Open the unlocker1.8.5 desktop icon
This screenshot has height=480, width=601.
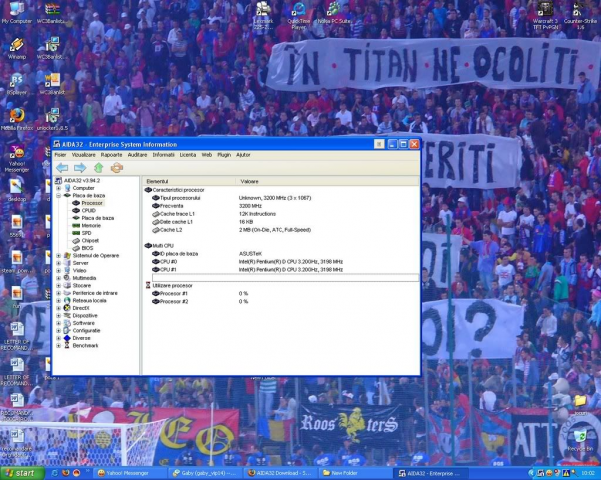pyautogui.click(x=52, y=119)
